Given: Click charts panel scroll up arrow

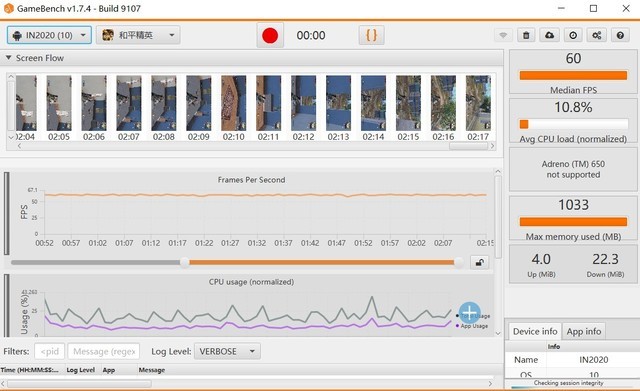Looking at the screenshot, I should (x=498, y=171).
